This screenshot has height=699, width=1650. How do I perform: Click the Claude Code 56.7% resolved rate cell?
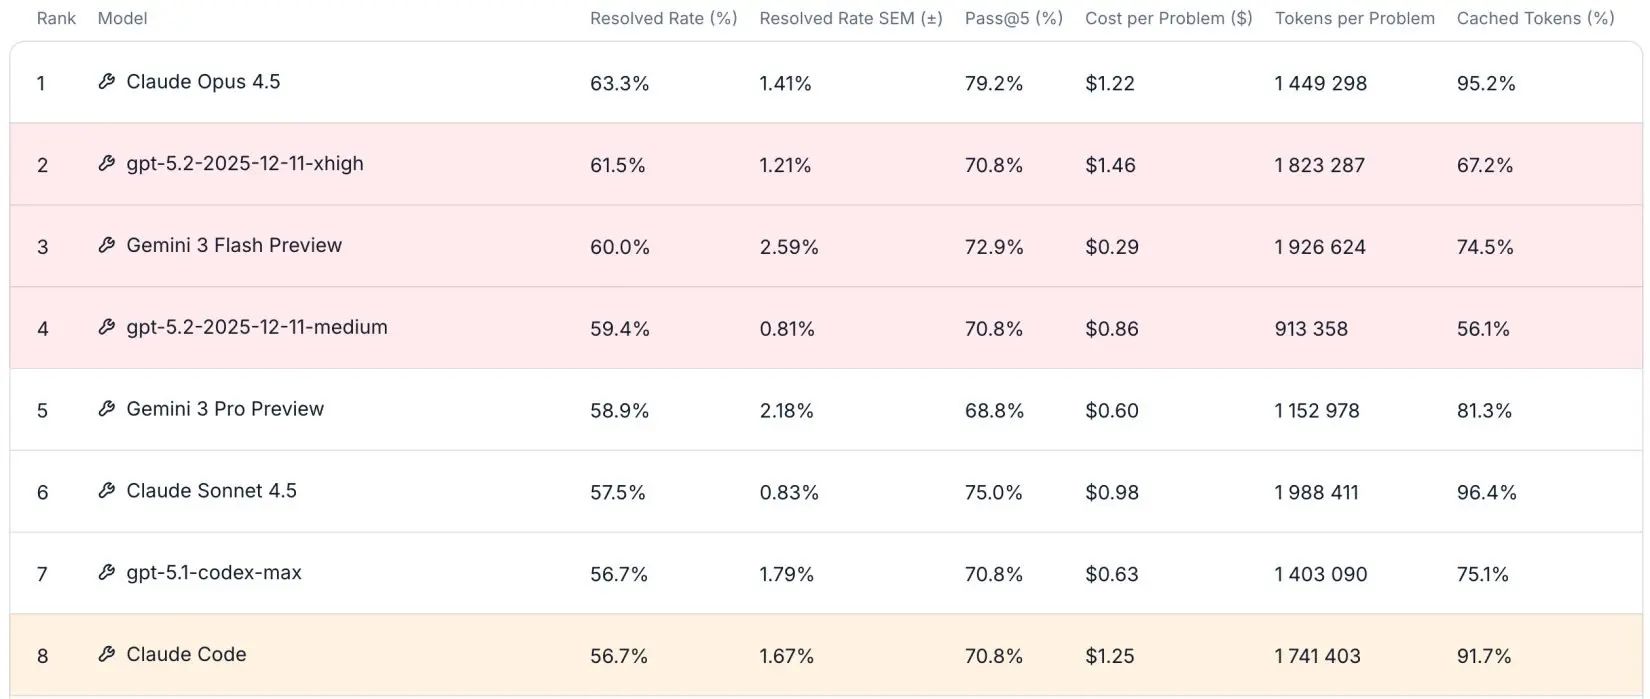pos(619,656)
